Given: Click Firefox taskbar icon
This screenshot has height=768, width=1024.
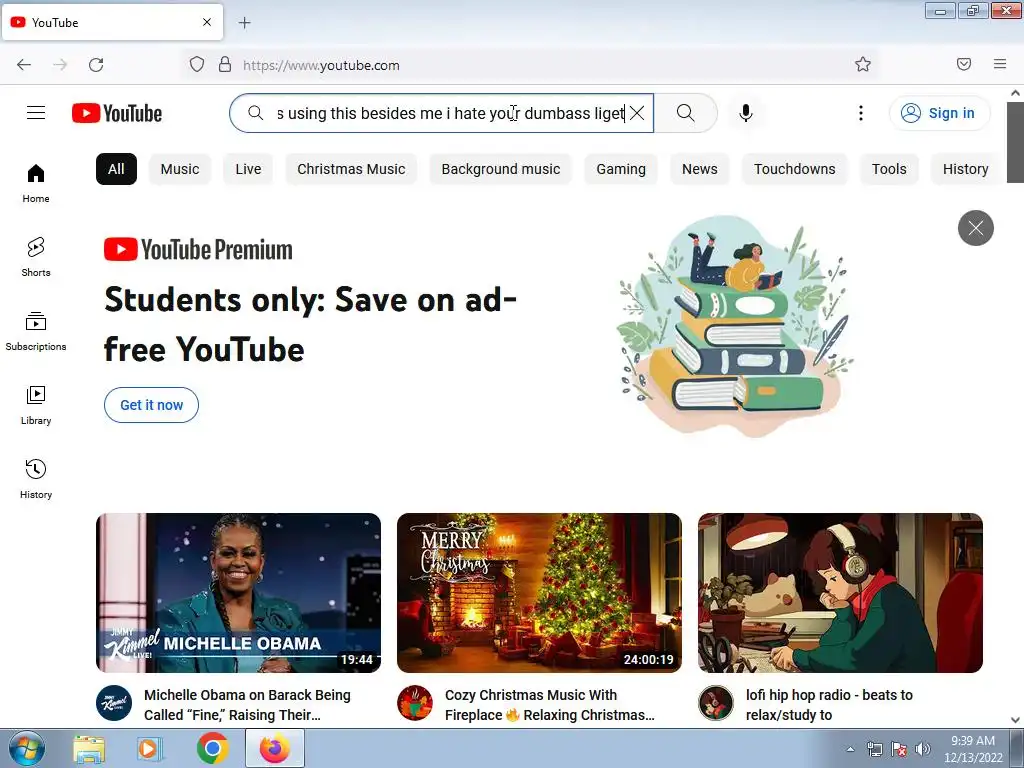Looking at the screenshot, I should (x=275, y=748).
